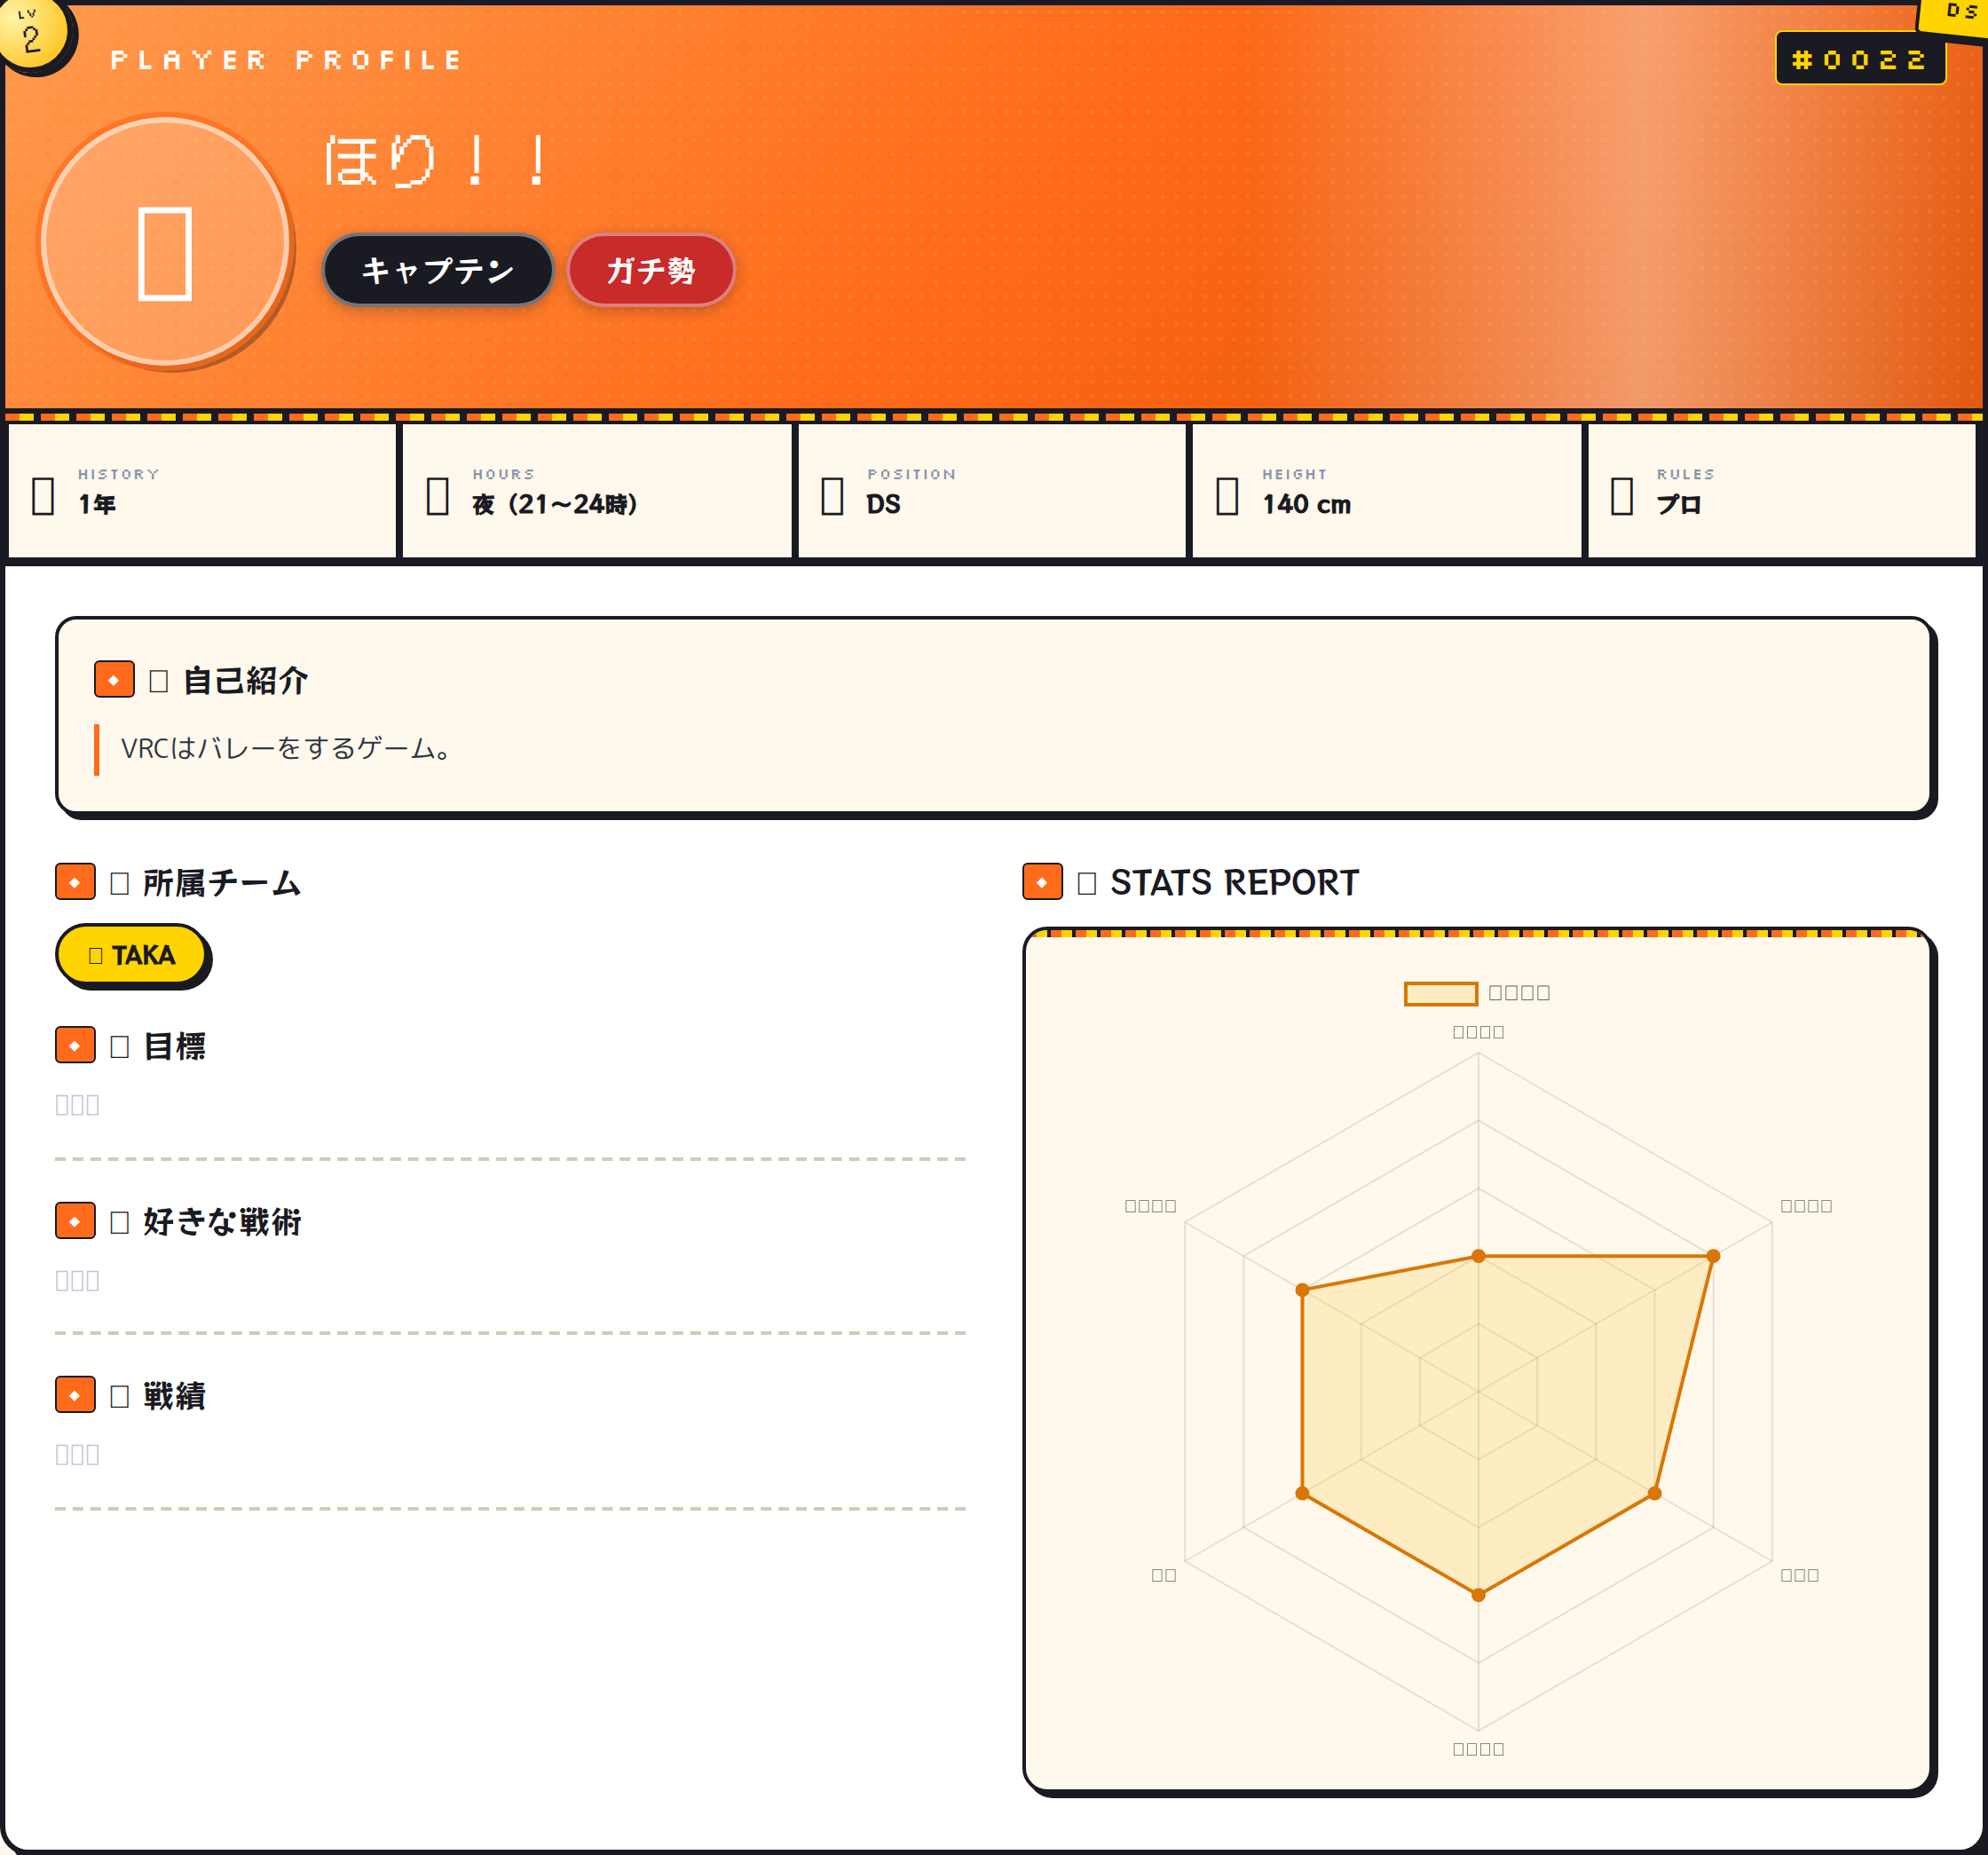The height and width of the screenshot is (1855, 1988).
Task: Toggle the radar chart legend swatch
Action: [x=1440, y=993]
